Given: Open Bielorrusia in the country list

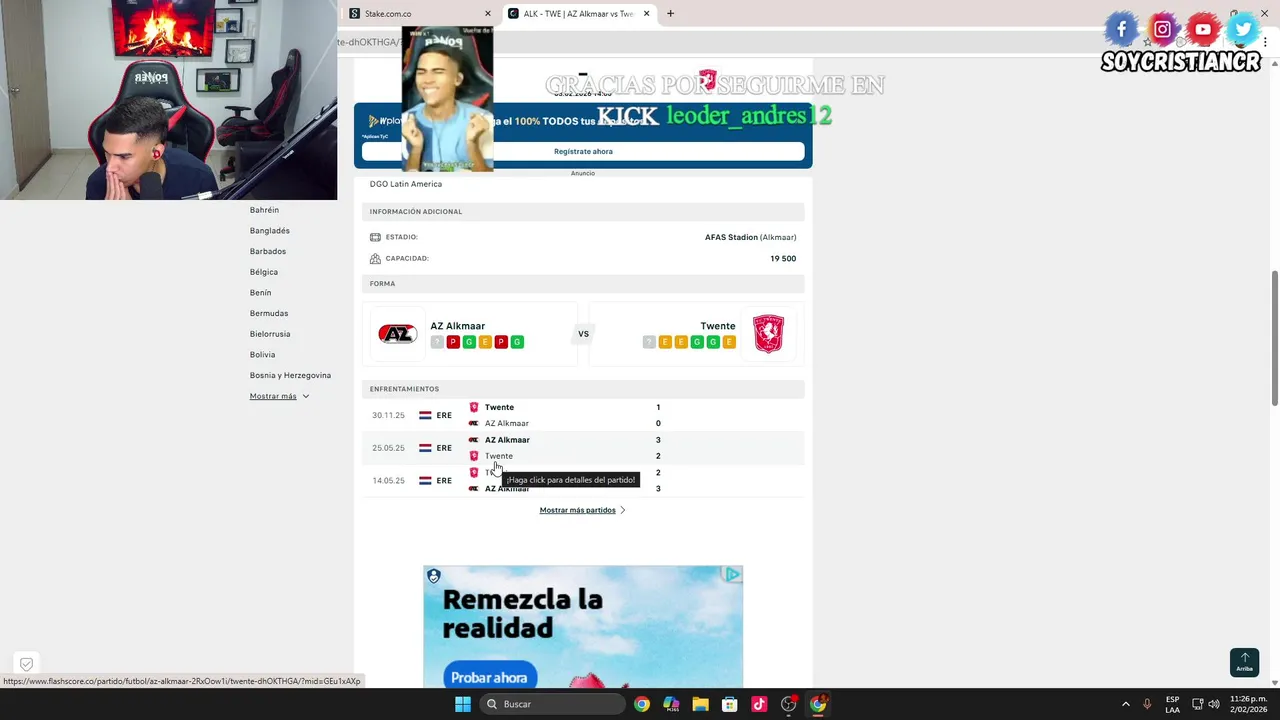Looking at the screenshot, I should pos(270,334).
